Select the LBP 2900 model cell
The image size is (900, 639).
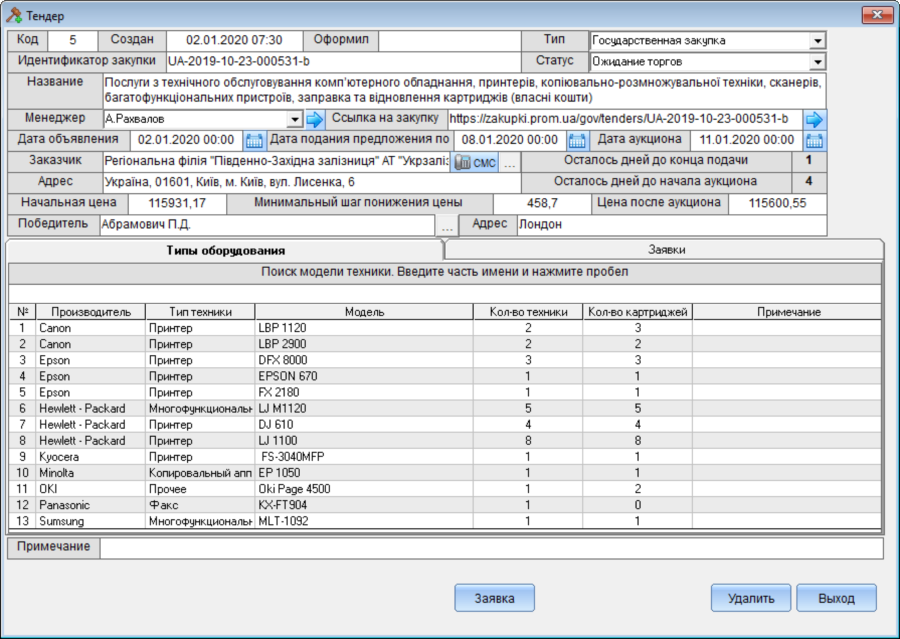coord(364,344)
